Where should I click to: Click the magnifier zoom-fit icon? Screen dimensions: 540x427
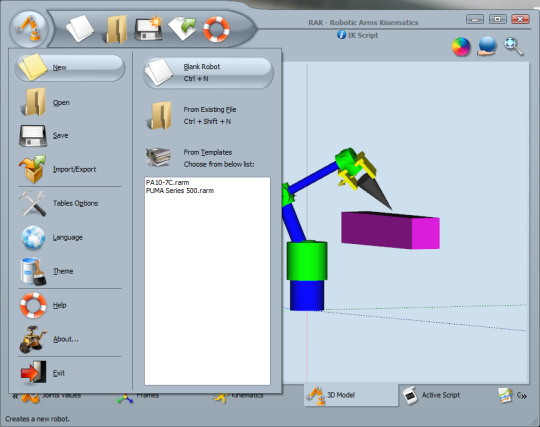(x=513, y=46)
